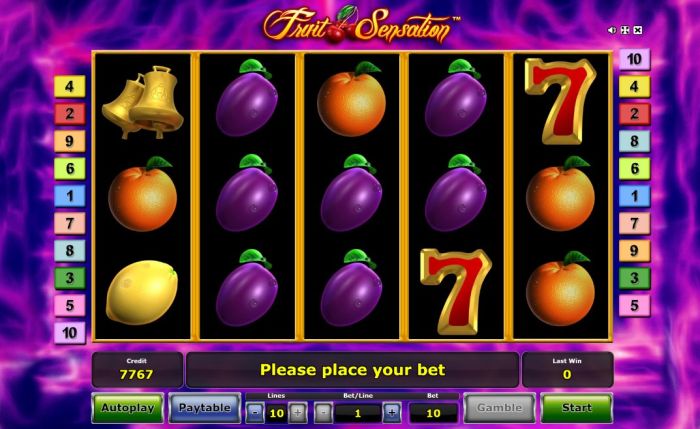
Task: Mute the game sound speaker icon
Action: point(612,30)
